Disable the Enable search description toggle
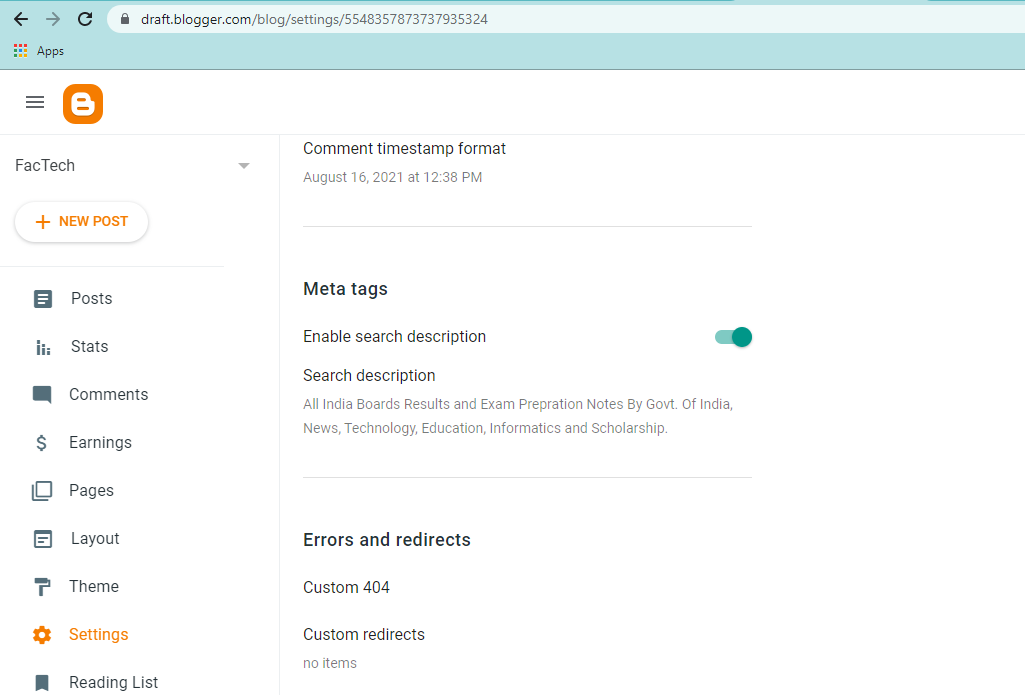The image size is (1025, 695). pyautogui.click(x=733, y=337)
